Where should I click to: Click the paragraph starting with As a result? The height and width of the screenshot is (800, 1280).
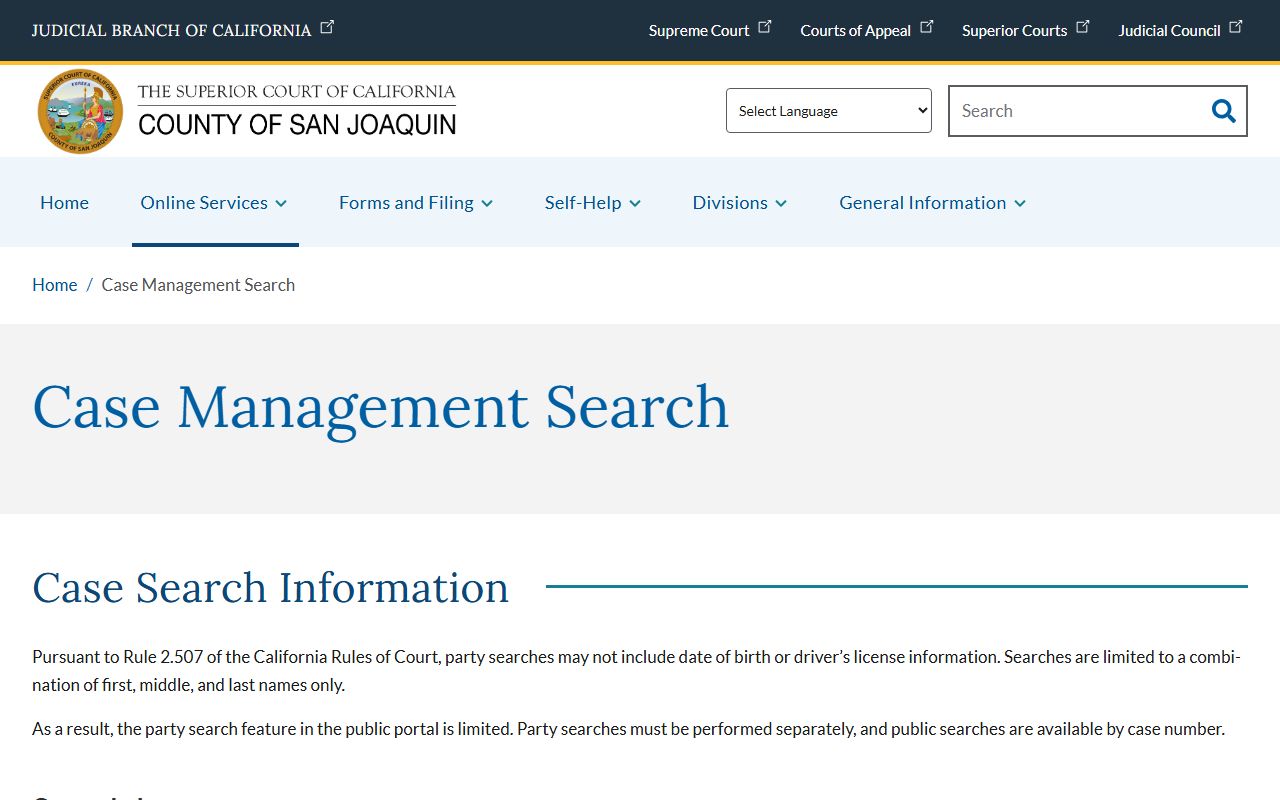(x=628, y=729)
